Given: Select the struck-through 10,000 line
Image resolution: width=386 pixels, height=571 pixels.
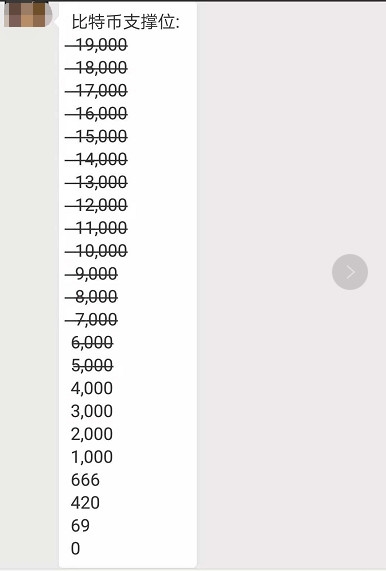Looking at the screenshot, I should click(x=96, y=251).
